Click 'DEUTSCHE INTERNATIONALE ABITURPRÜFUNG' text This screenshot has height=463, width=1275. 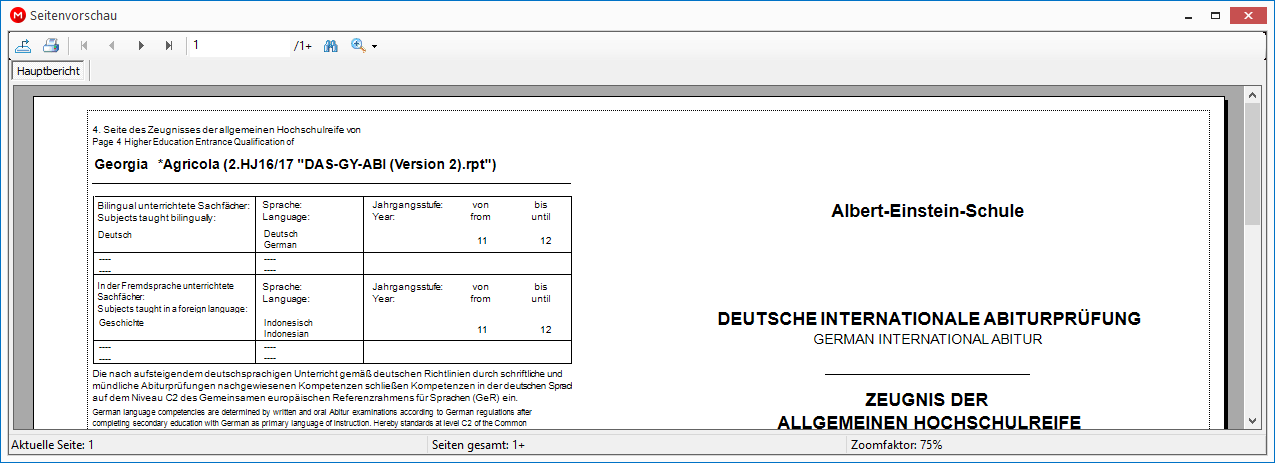point(929,319)
